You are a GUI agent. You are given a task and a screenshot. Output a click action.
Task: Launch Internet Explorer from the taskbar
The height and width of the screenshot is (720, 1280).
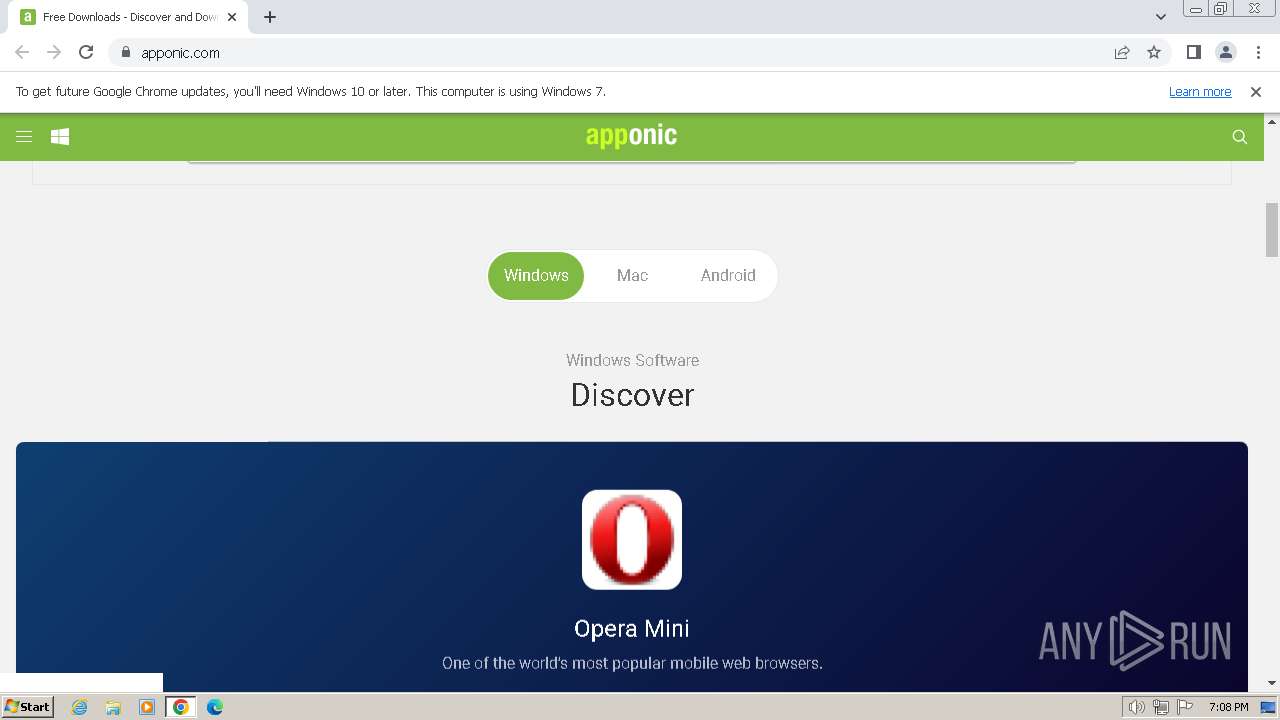click(80, 707)
